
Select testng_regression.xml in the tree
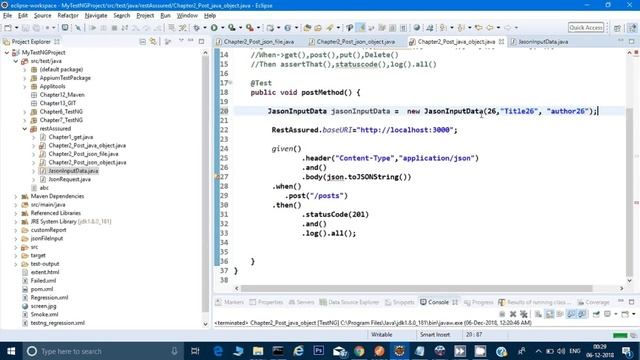pos(58,323)
